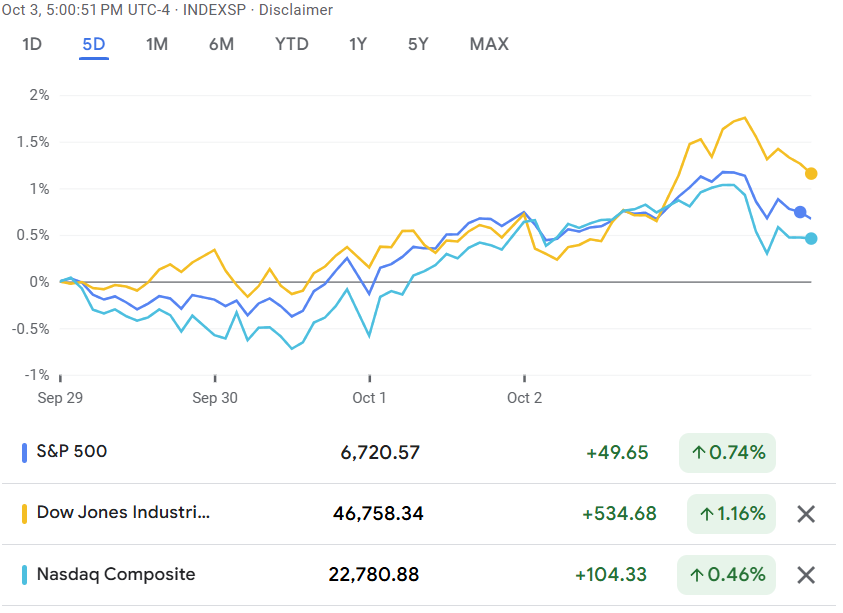Open the Dow Jones Industrial row
The width and height of the screenshot is (843, 613).
pos(124,513)
